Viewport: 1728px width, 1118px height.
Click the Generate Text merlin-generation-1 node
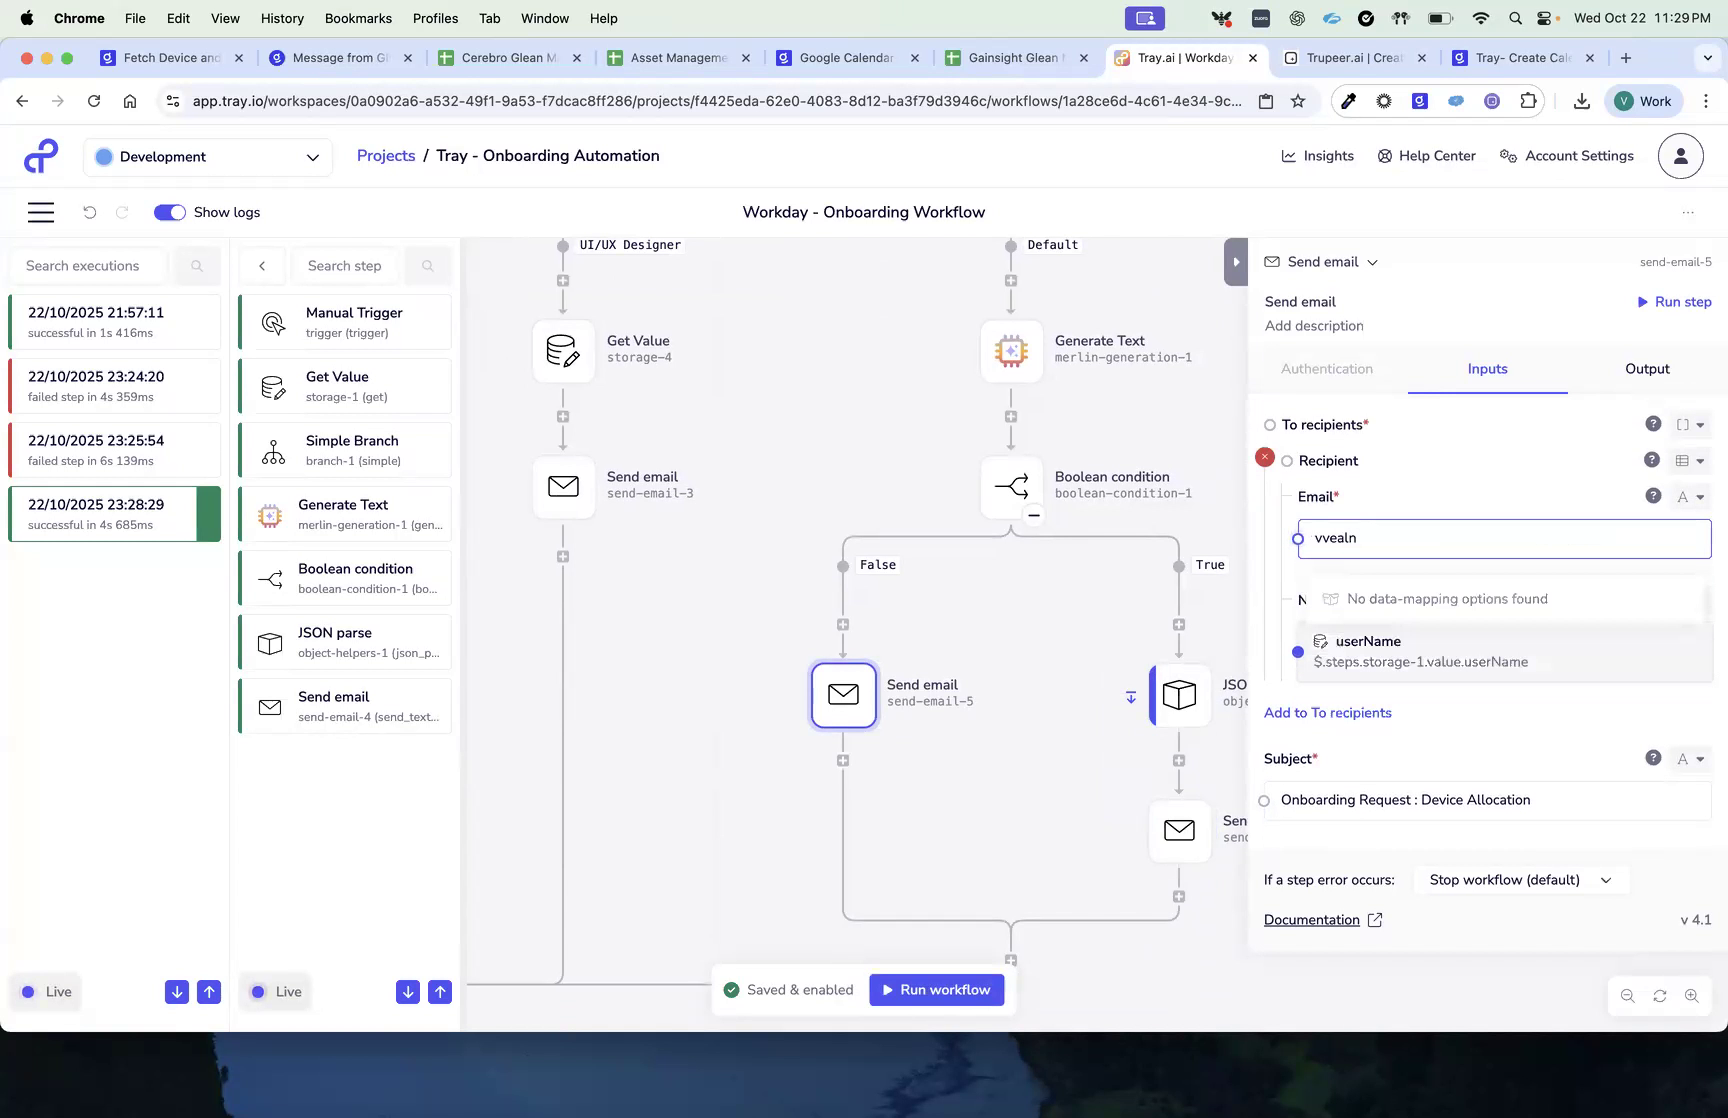click(x=1011, y=351)
